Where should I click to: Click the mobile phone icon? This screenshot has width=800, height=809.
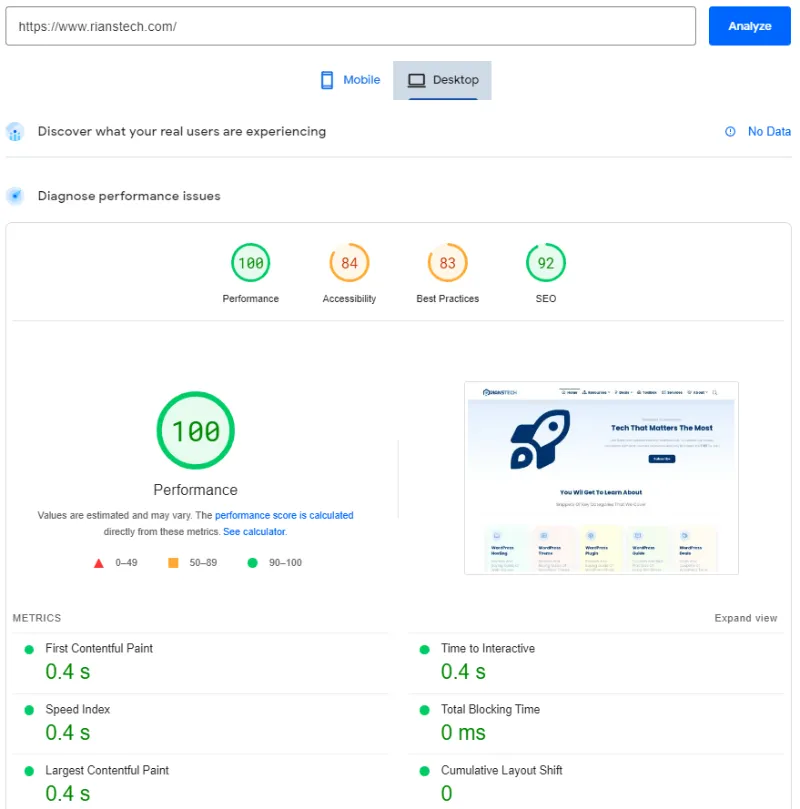pos(325,79)
